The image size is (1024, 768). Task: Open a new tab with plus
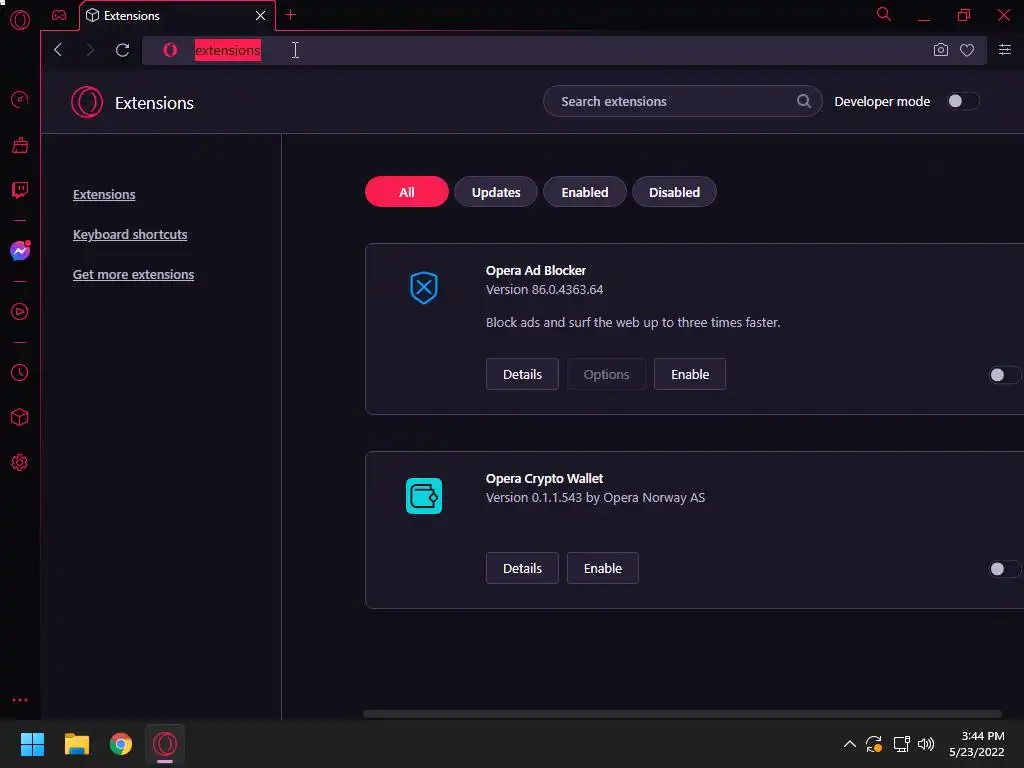291,15
